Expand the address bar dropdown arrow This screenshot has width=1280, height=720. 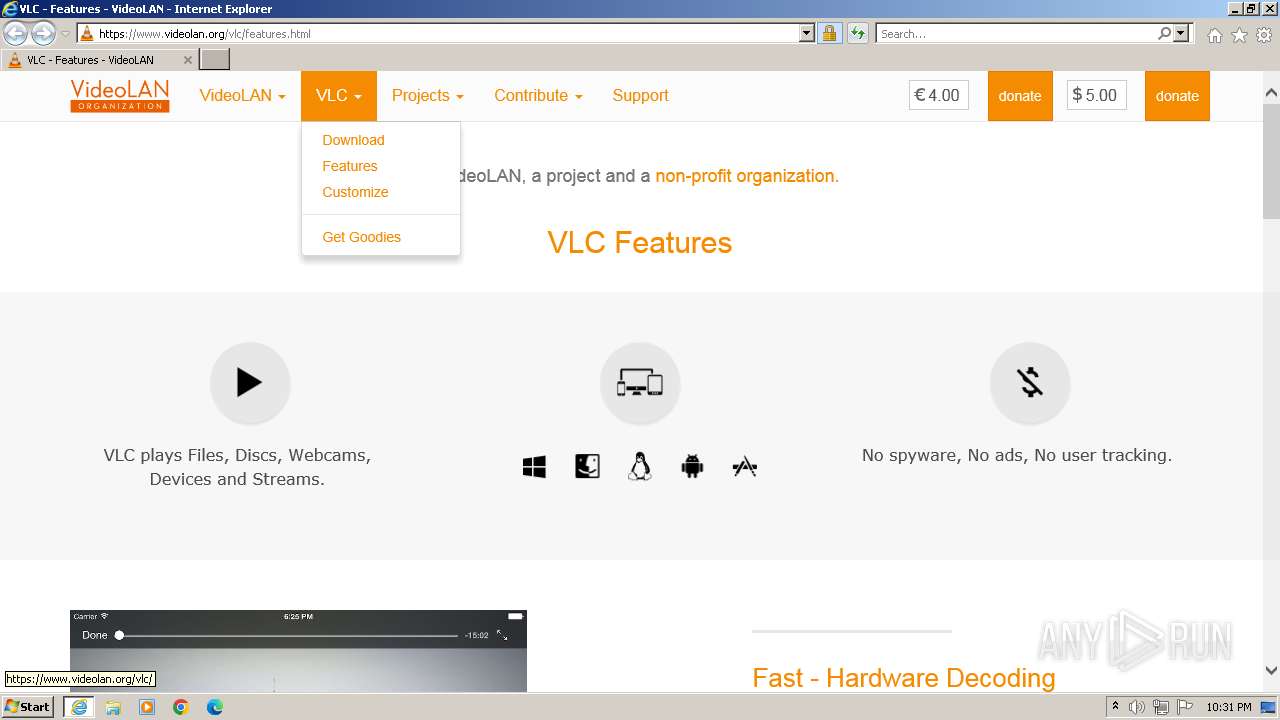tap(807, 33)
